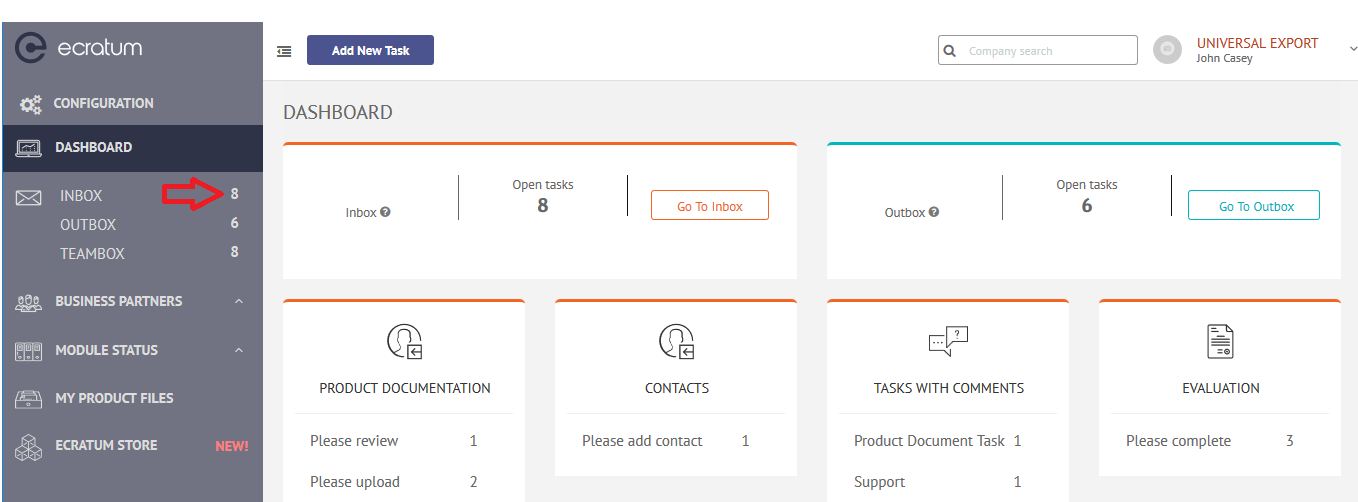The width and height of the screenshot is (1358, 502).
Task: Click the Inbox envelope icon in sidebar
Action: coord(29,197)
